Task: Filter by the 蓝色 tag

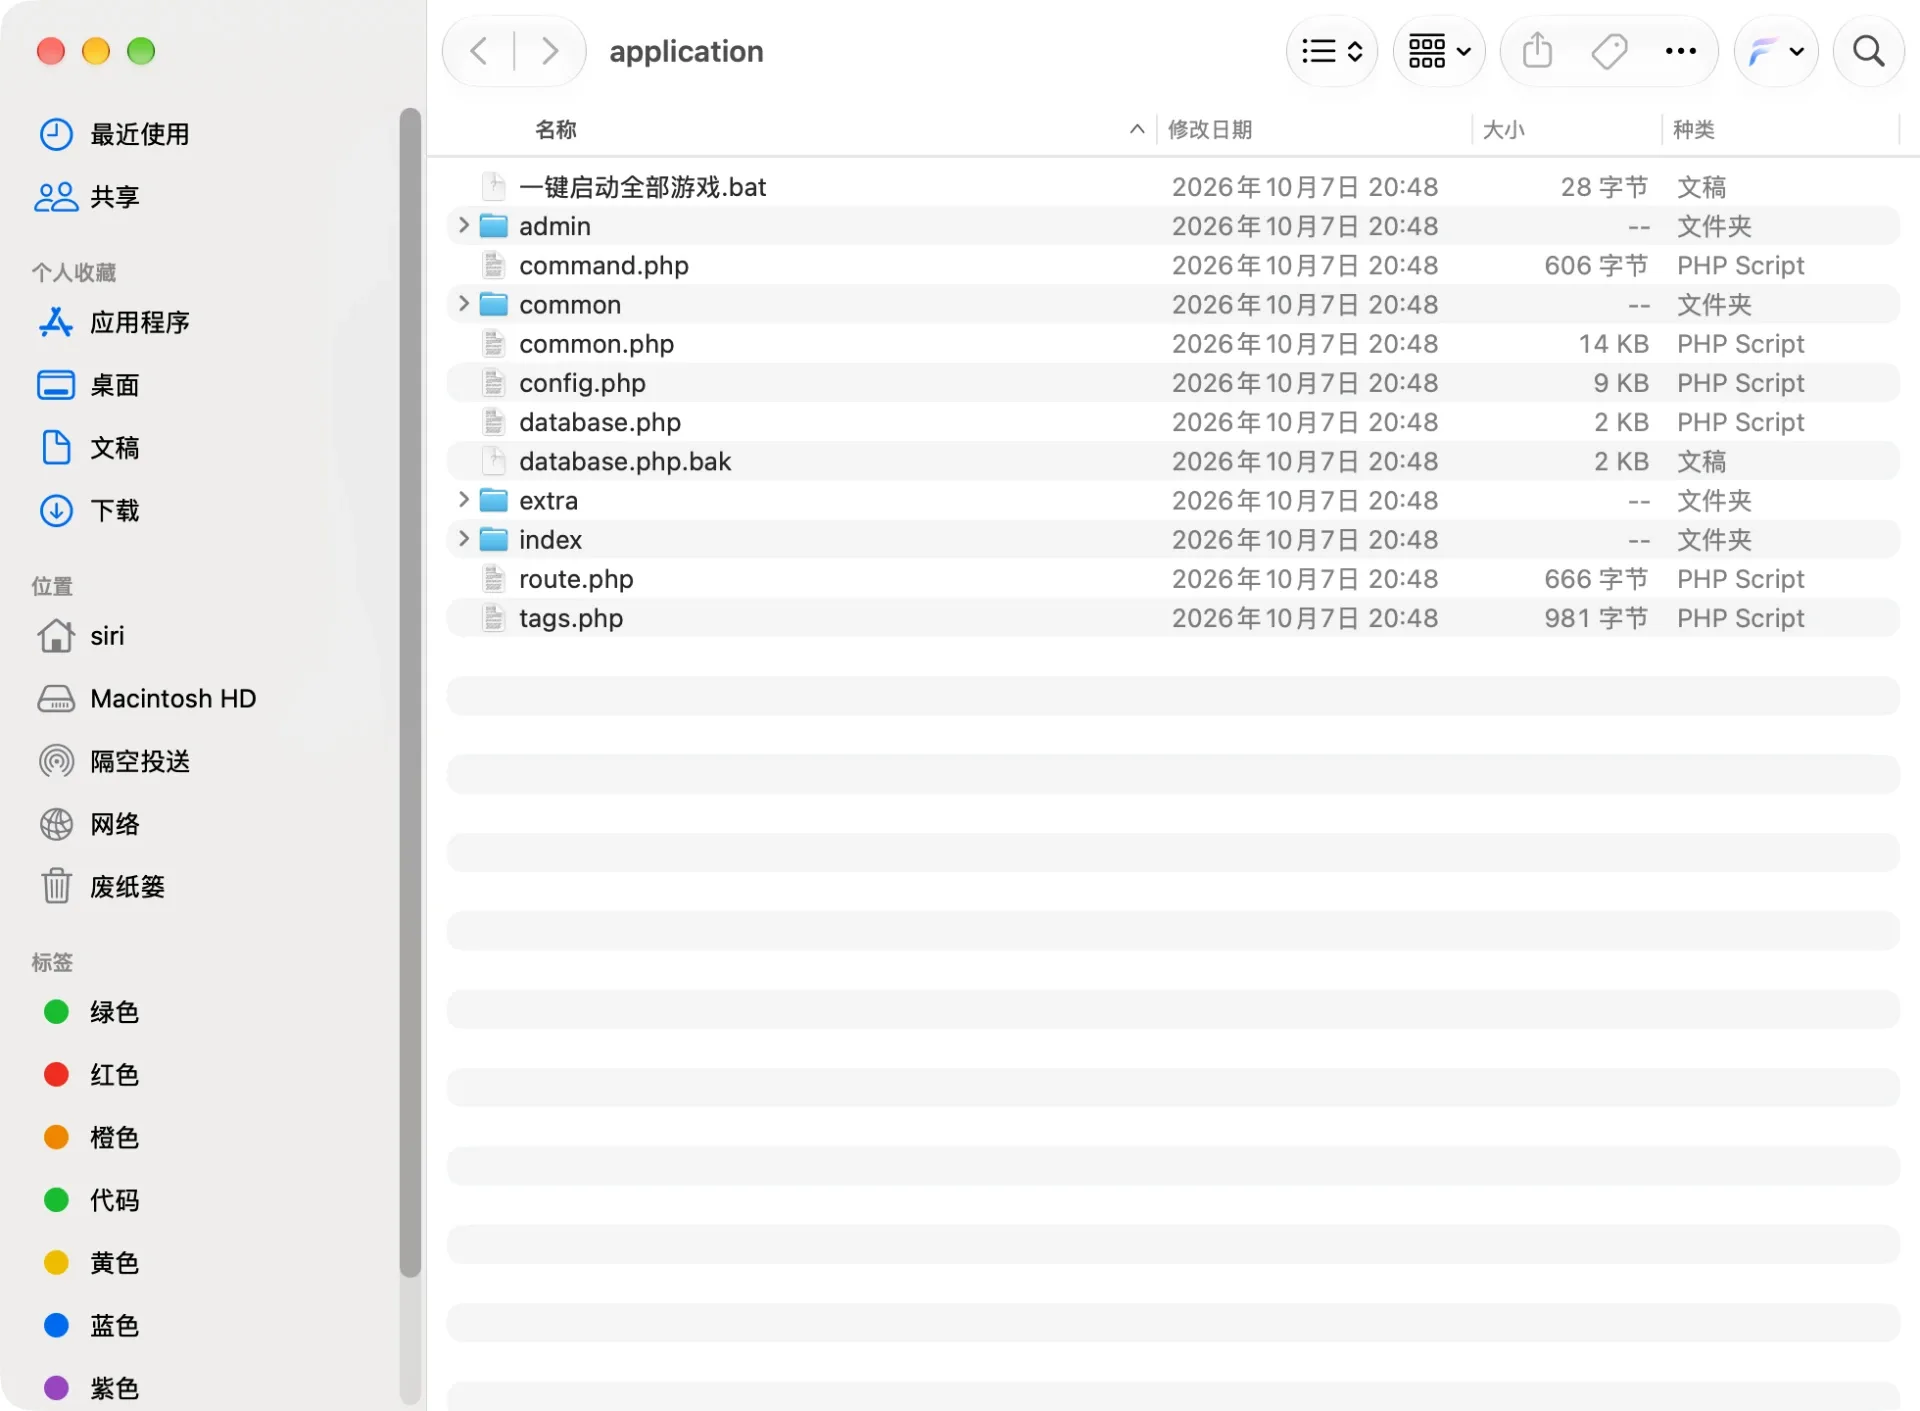Action: pyautogui.click(x=91, y=1326)
